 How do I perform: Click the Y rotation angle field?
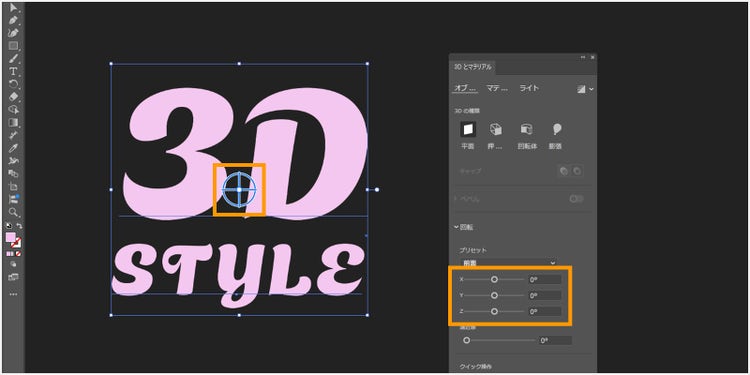click(545, 296)
